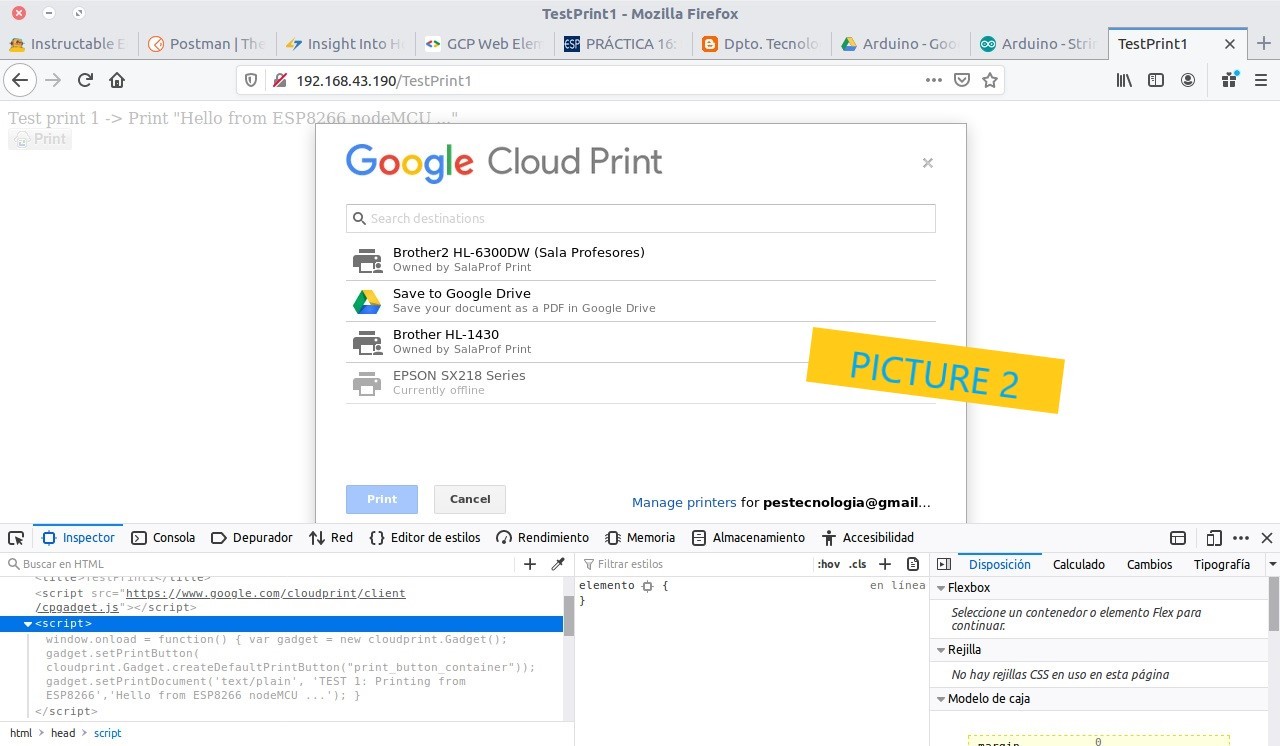The height and width of the screenshot is (746, 1280).
Task: Create a new node in Inspector
Action: point(530,564)
